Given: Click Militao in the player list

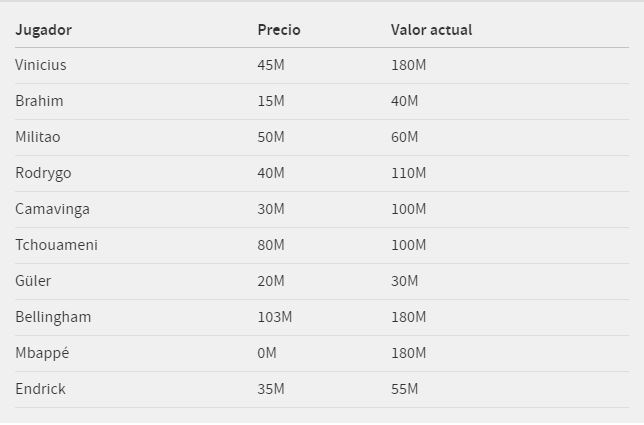Looking at the screenshot, I should pos(38,137).
